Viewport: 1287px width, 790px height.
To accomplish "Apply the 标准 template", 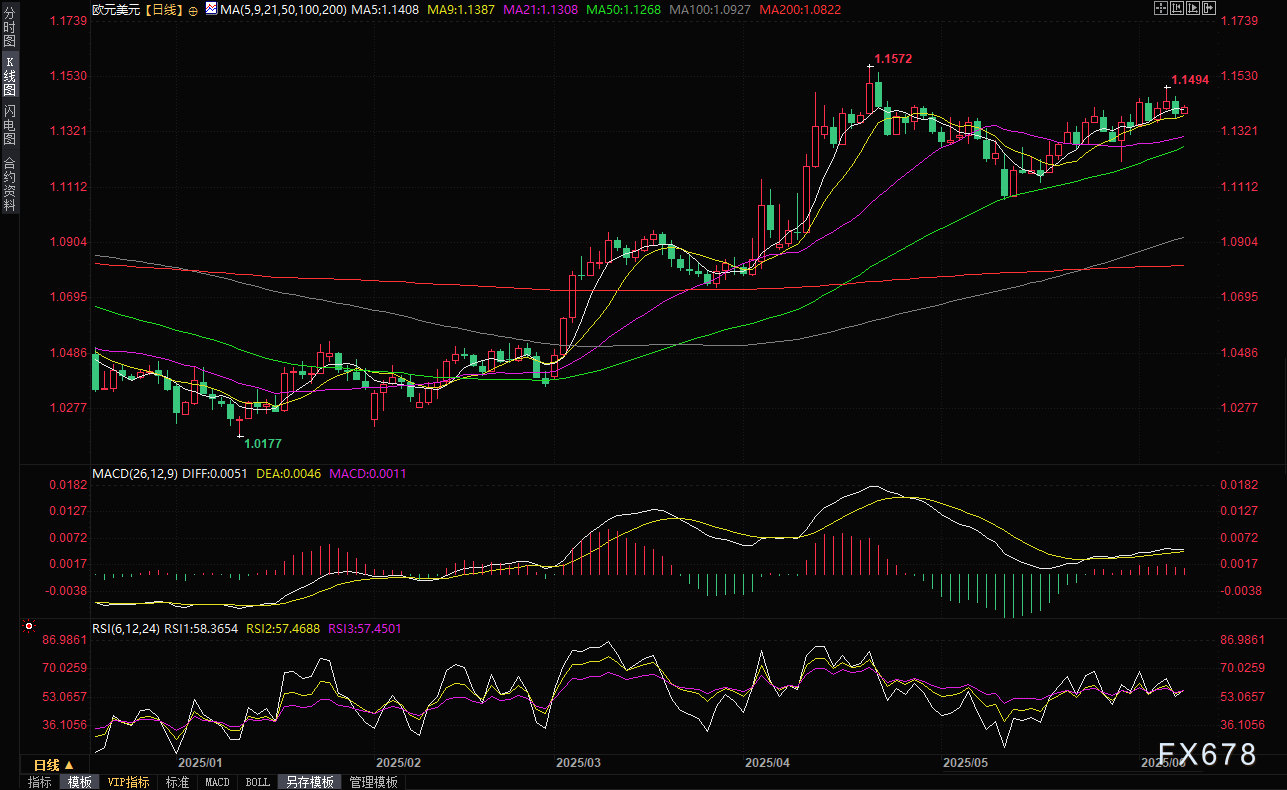I will (x=177, y=782).
